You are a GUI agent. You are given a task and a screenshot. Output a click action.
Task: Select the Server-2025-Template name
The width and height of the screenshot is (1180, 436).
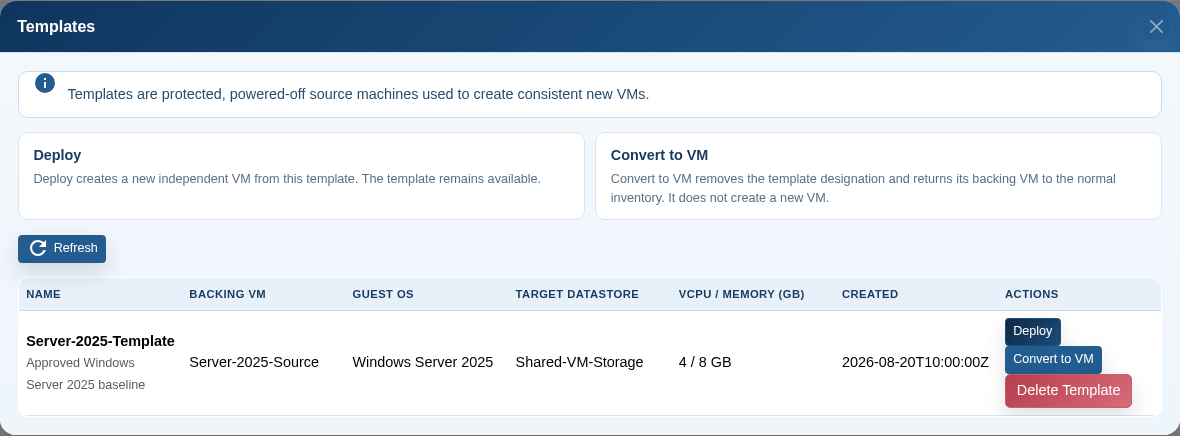100,341
